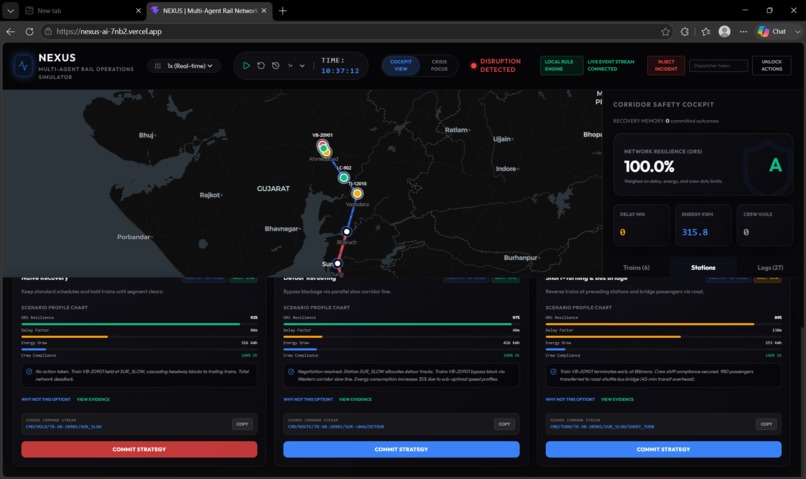The height and width of the screenshot is (479, 806).
Task: Copy the CMD/ROUTE detour command stream
Action: pyautogui.click(x=505, y=424)
